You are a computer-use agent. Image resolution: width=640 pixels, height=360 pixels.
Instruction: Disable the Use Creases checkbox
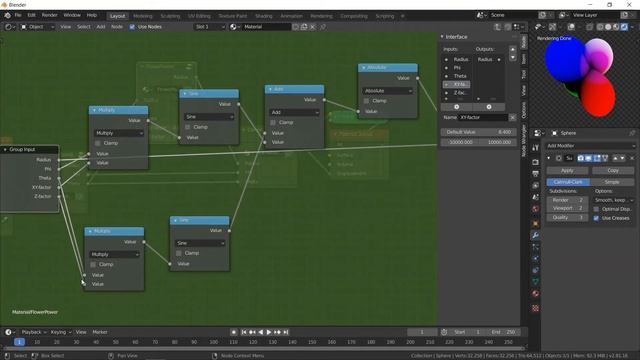pos(596,218)
